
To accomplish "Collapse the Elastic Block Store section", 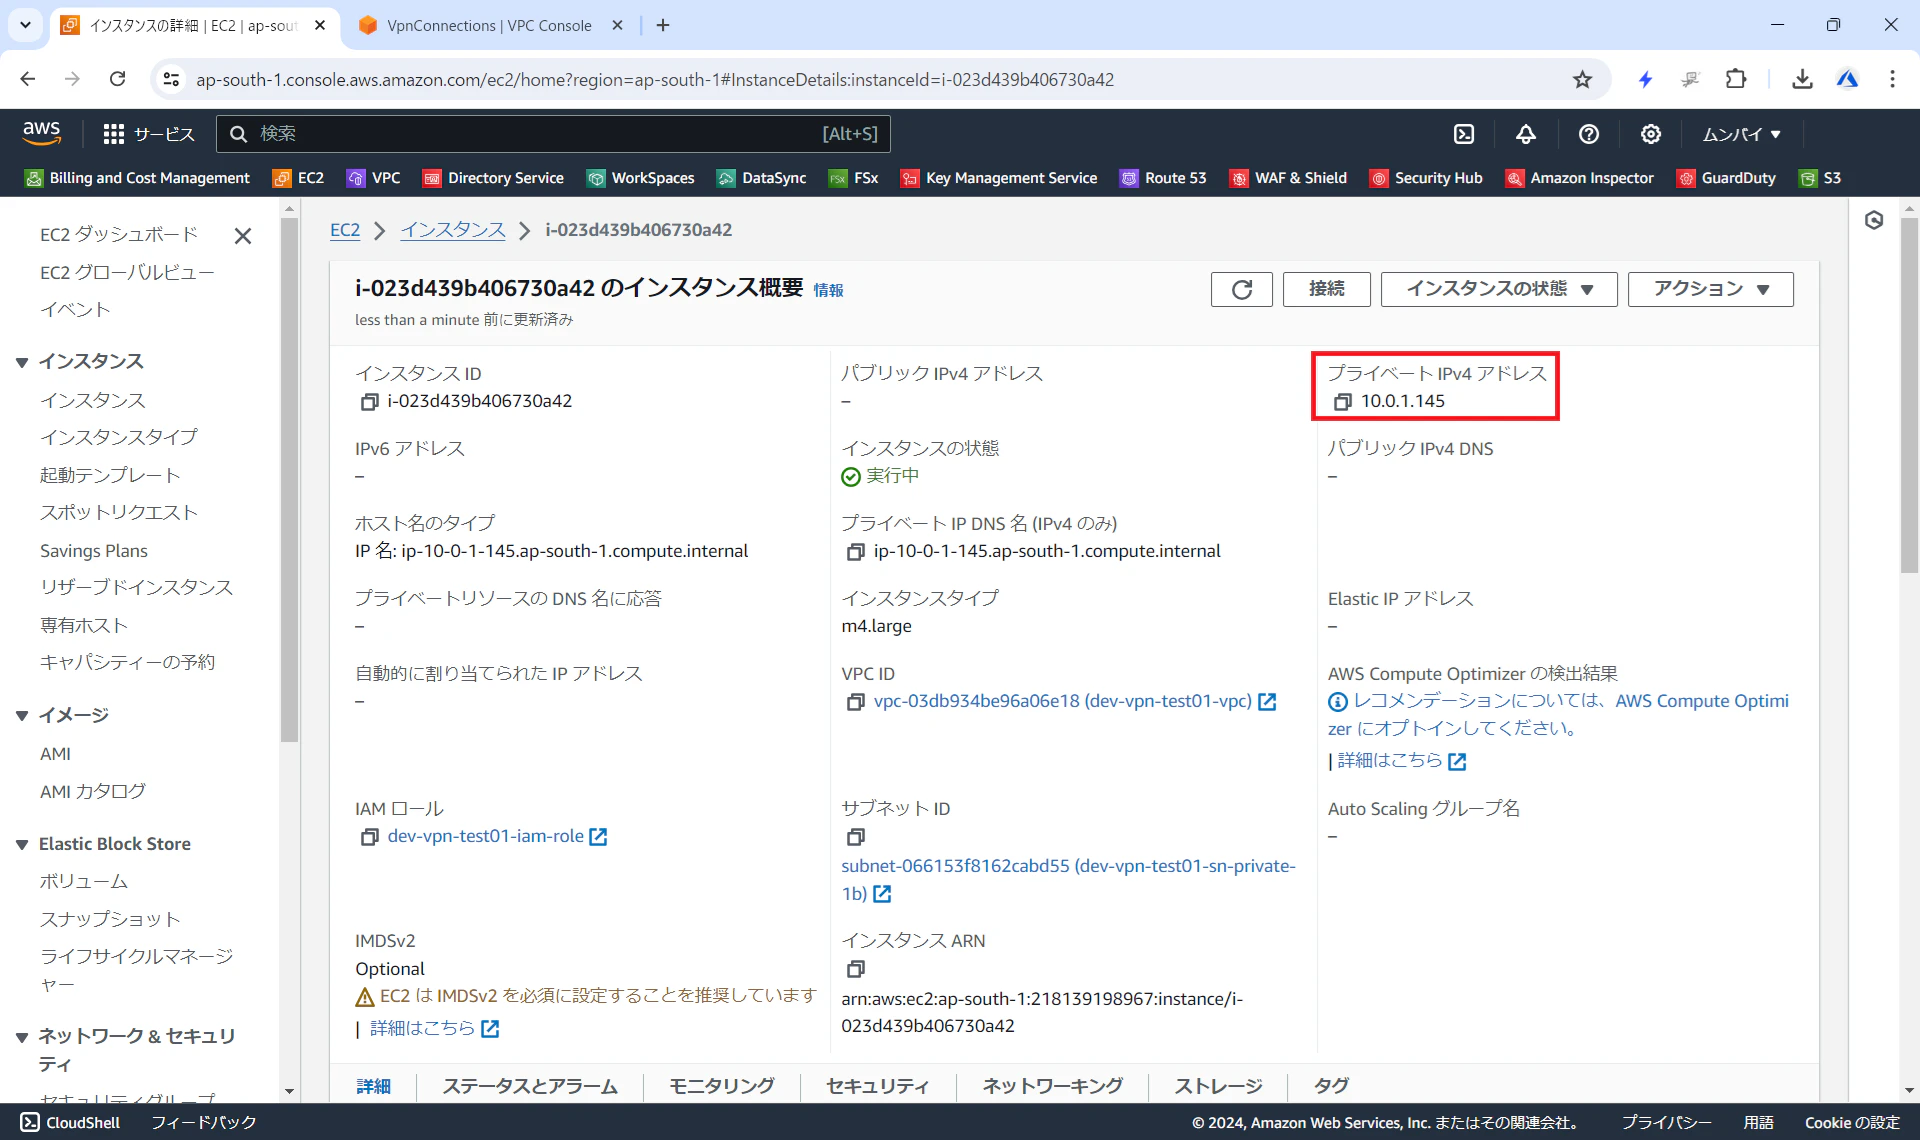I will pyautogui.click(x=22, y=845).
